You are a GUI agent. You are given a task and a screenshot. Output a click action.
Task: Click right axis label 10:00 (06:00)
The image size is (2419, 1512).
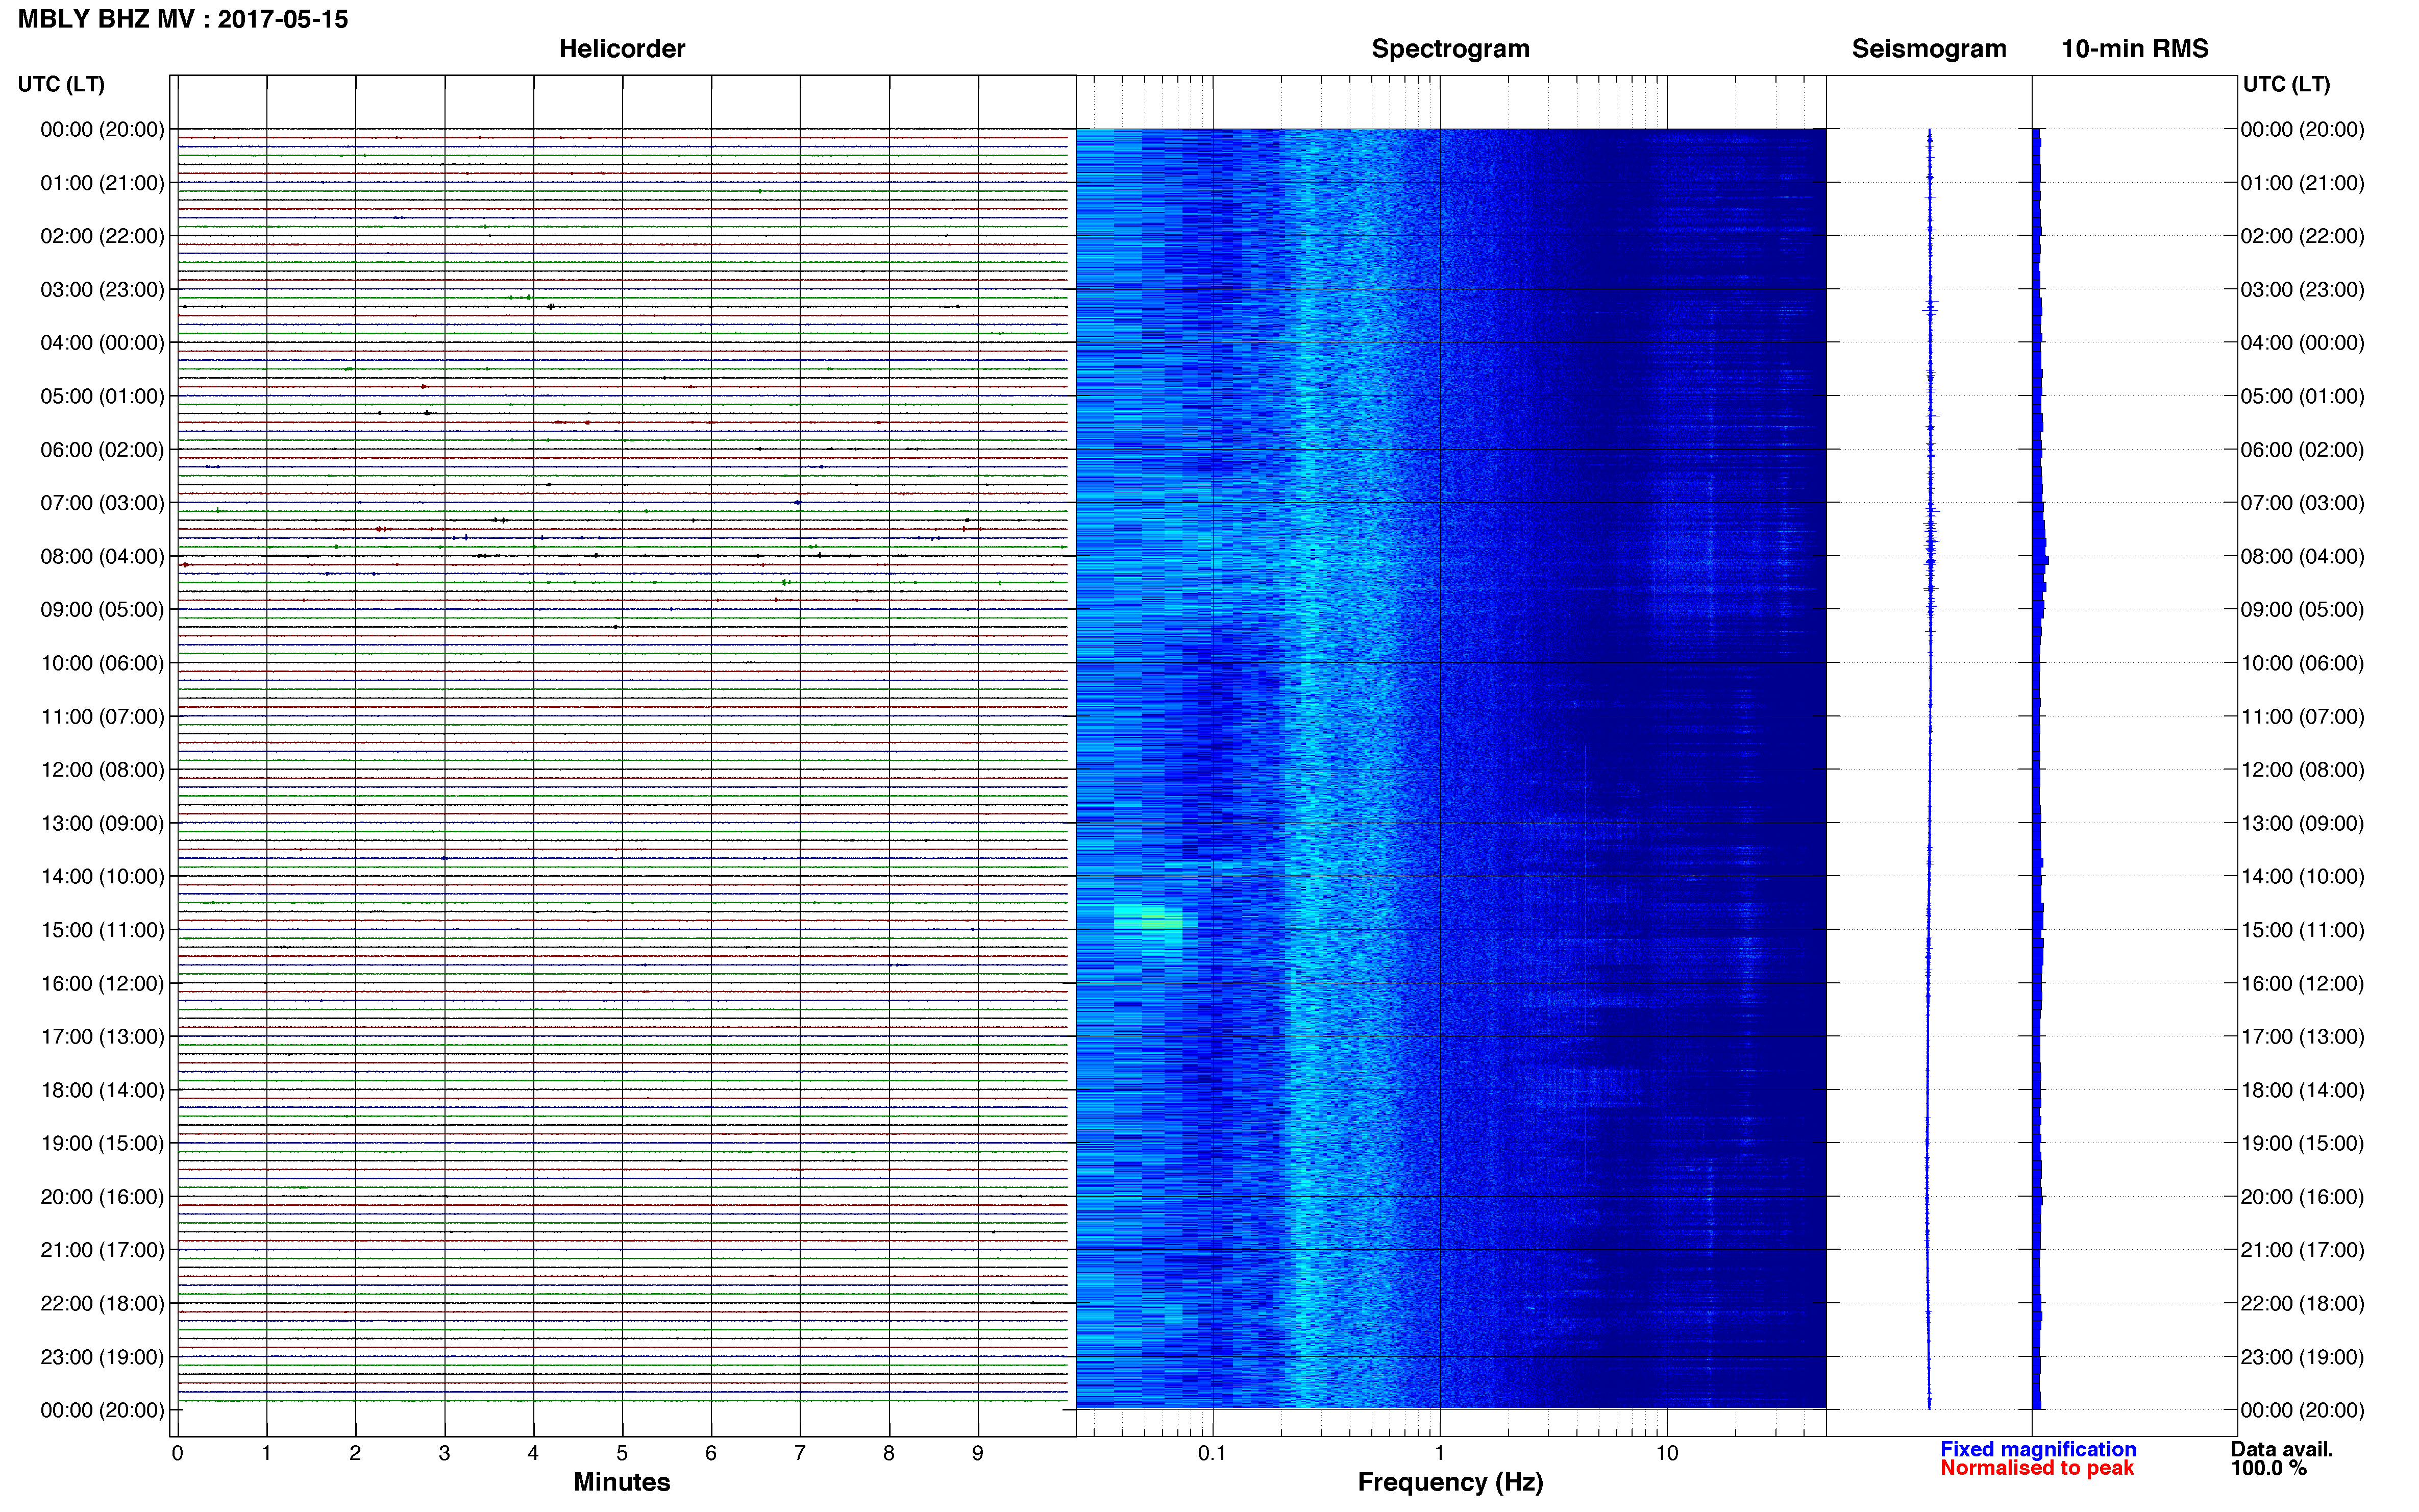2302,663
